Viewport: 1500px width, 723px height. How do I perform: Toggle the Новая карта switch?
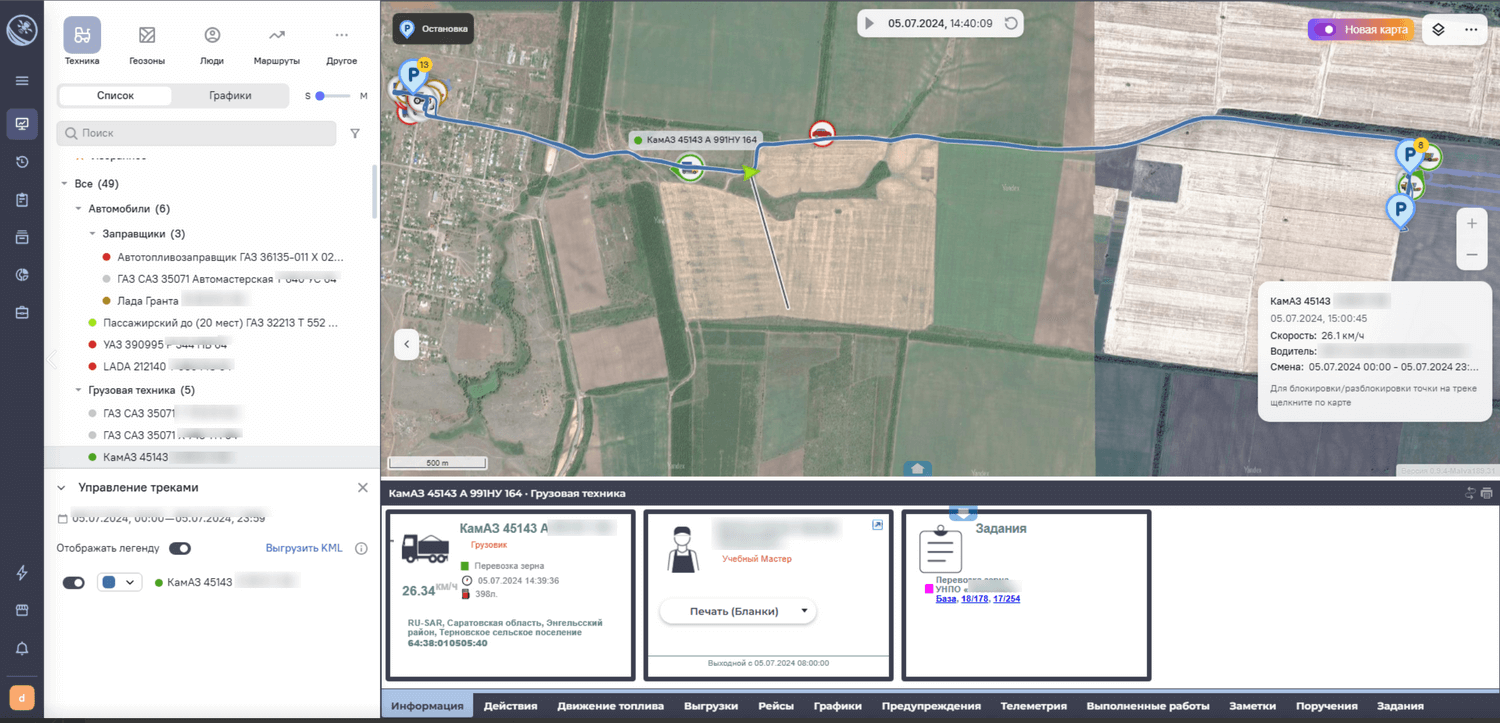click(x=1326, y=30)
